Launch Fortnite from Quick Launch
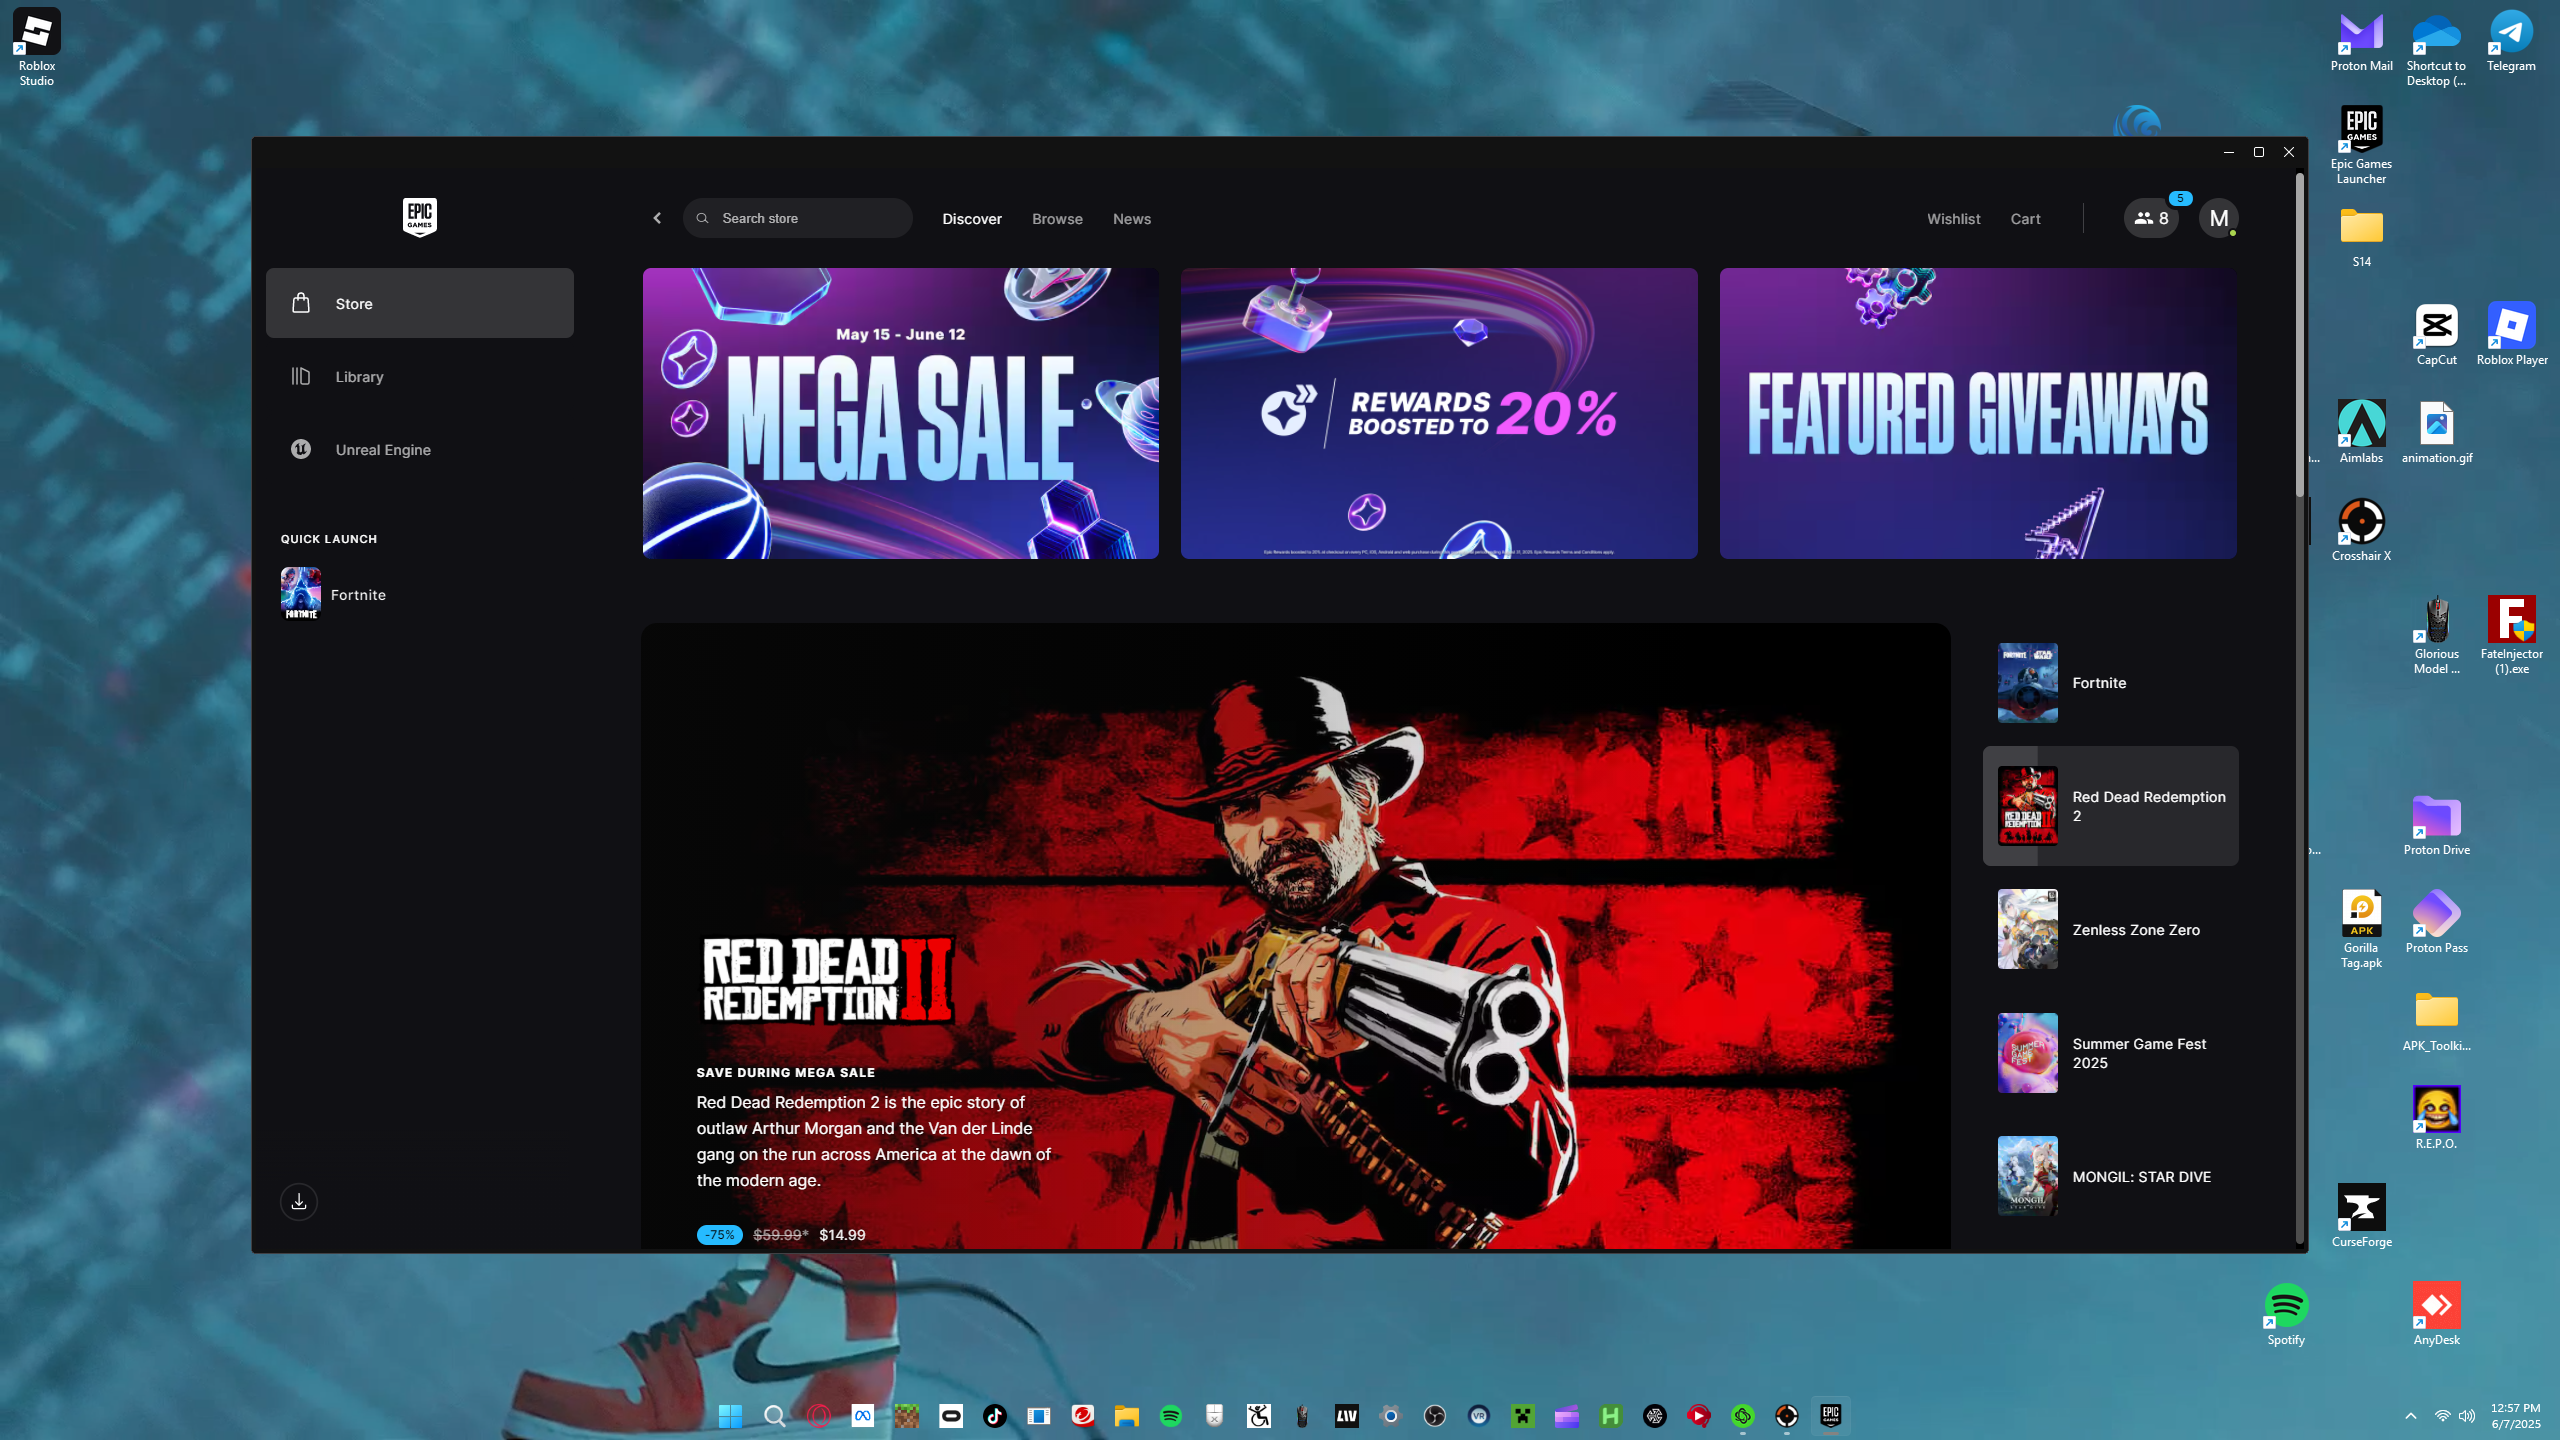This screenshot has width=2560, height=1440. (357, 595)
